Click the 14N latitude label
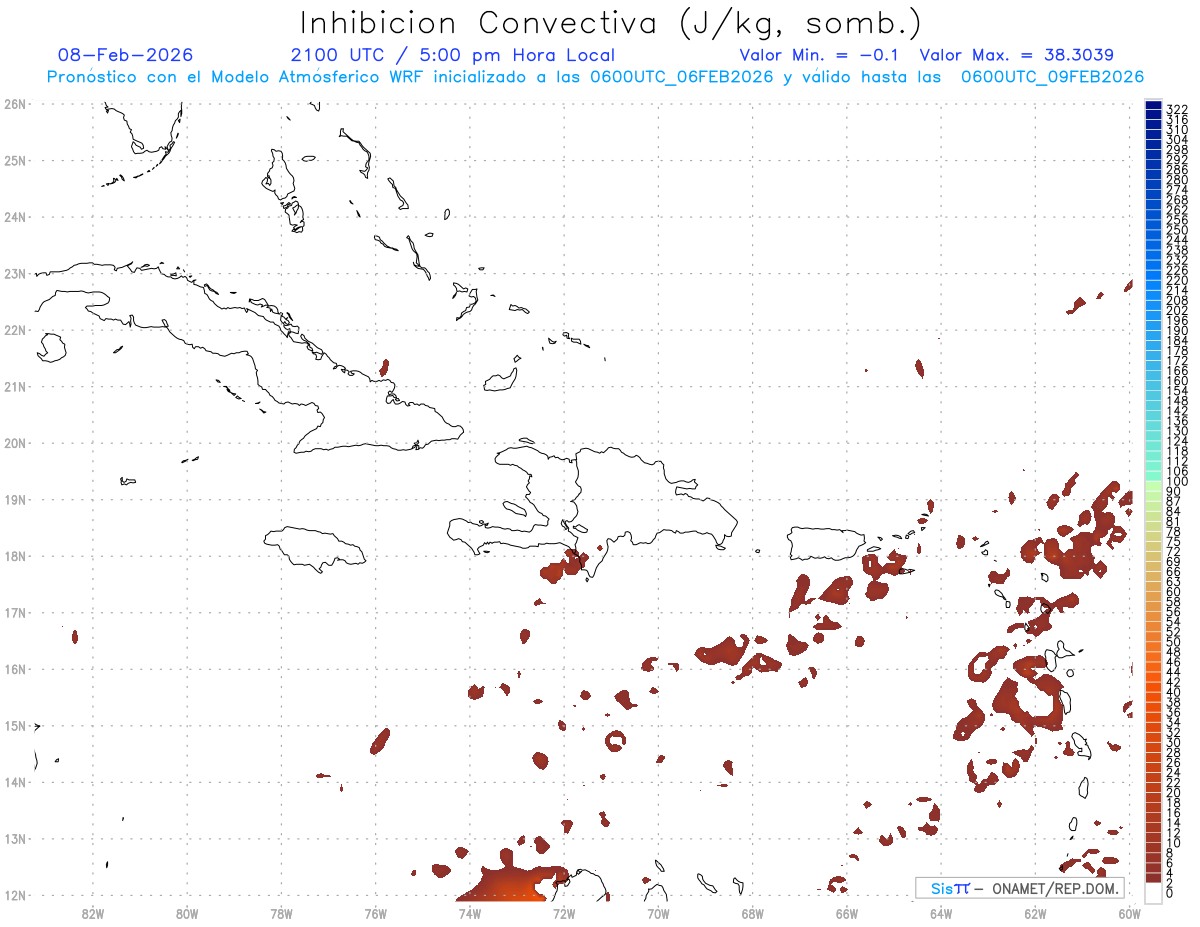 pyautogui.click(x=14, y=782)
